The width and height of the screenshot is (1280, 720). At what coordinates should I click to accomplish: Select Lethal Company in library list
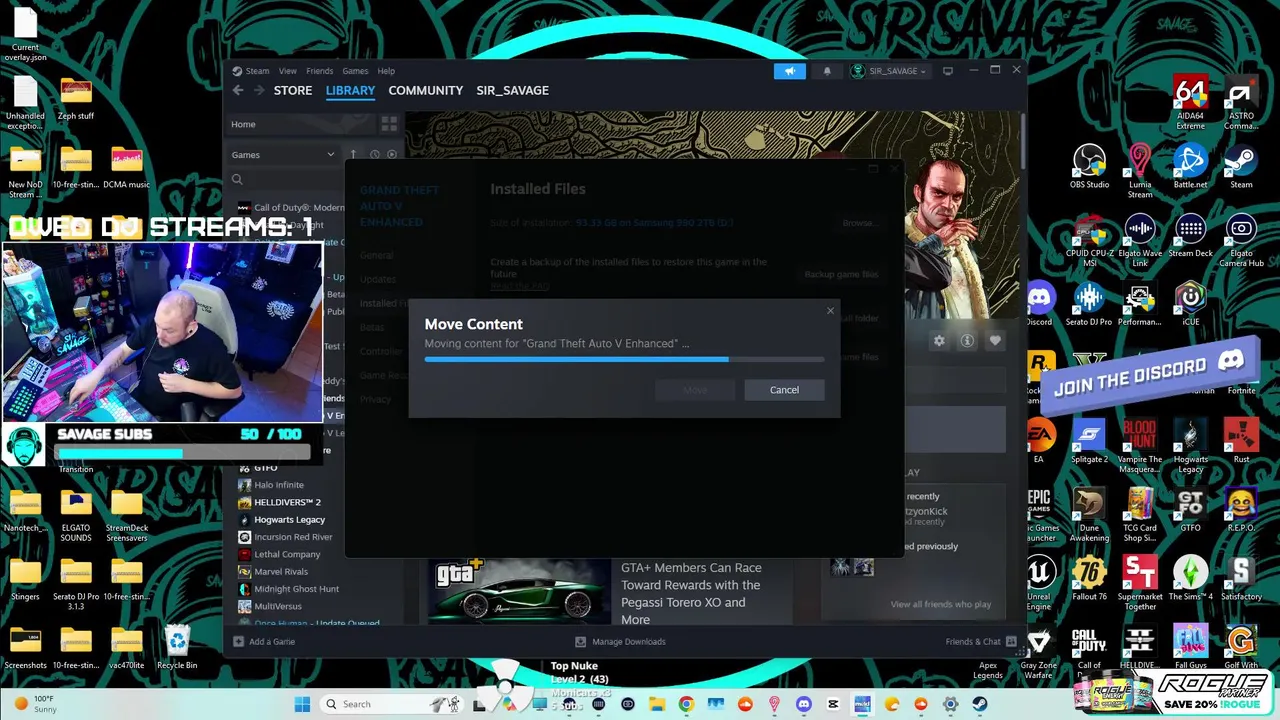coord(286,554)
